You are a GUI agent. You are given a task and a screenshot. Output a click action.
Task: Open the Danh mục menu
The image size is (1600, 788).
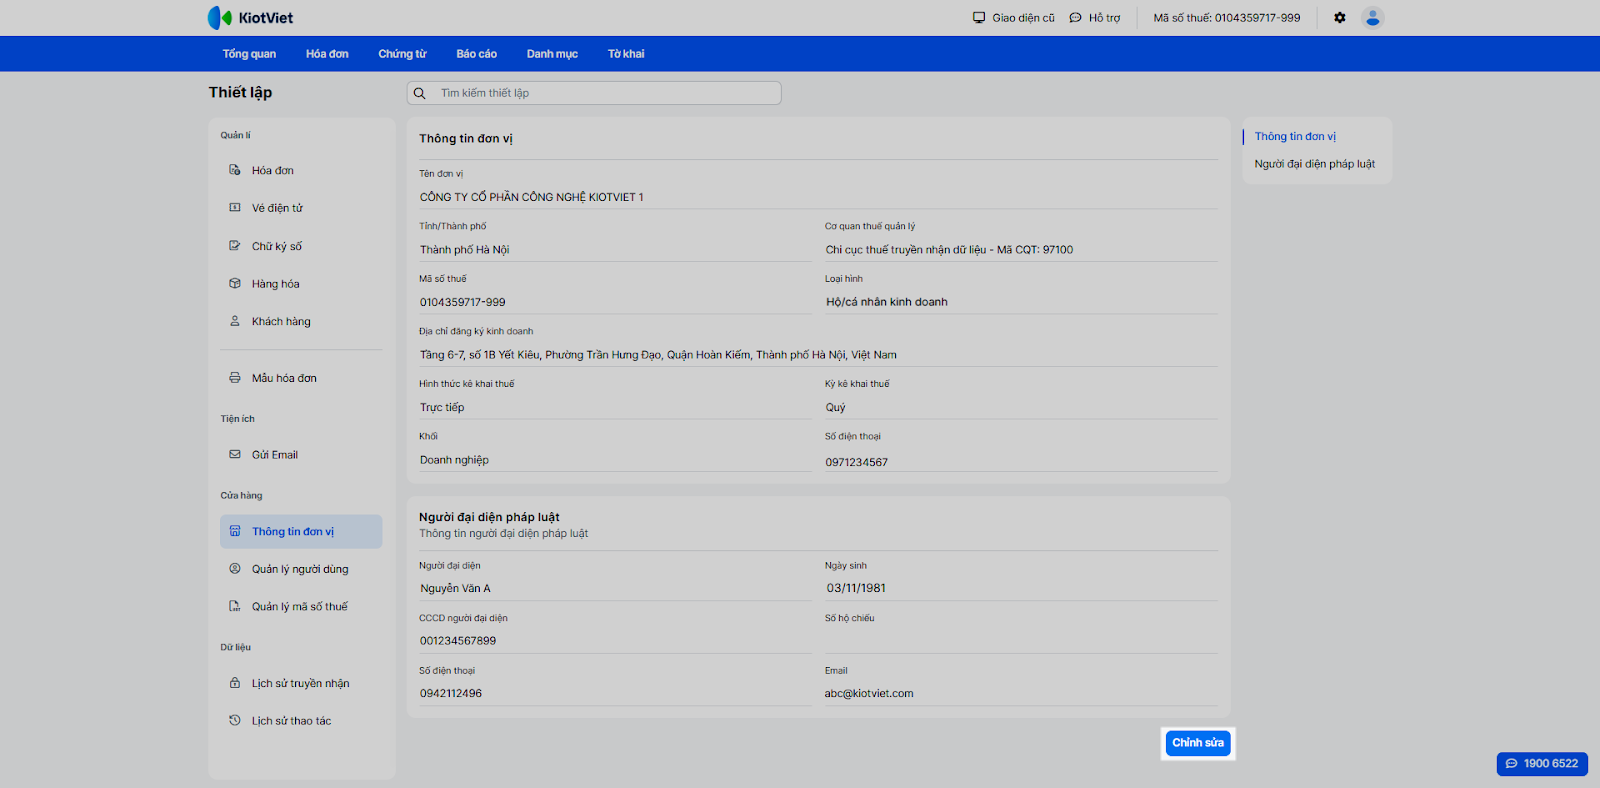coord(552,54)
